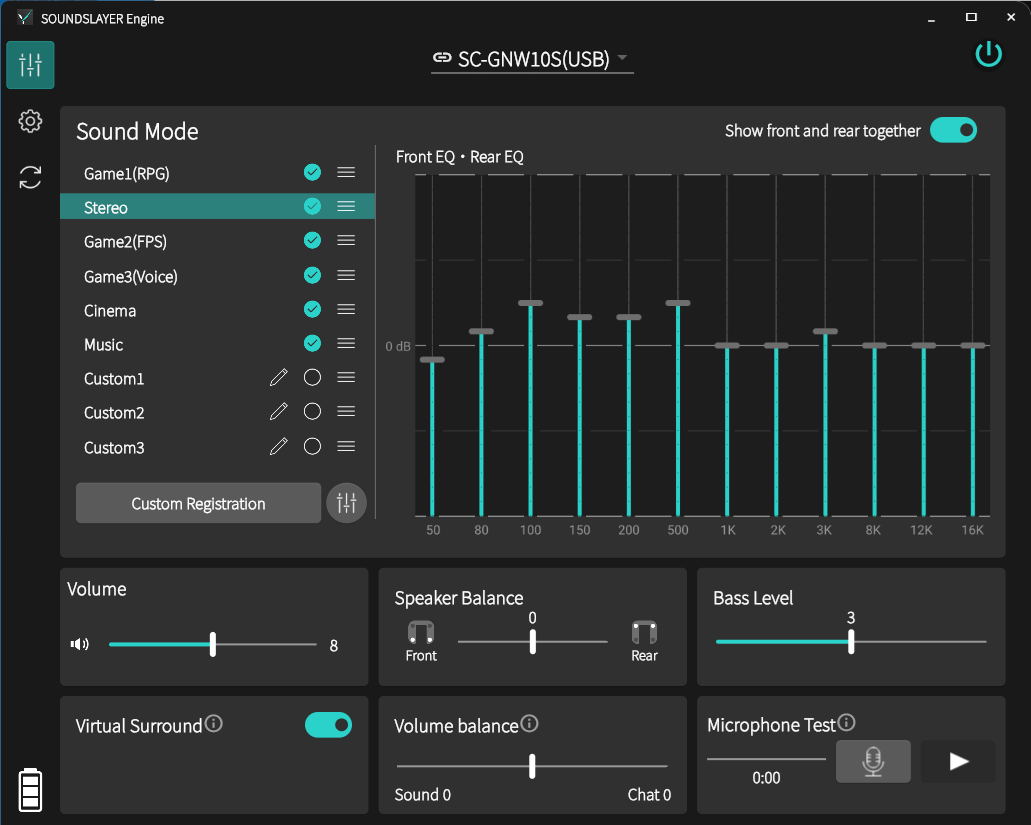Mute audio using the speaker icon

click(x=79, y=644)
